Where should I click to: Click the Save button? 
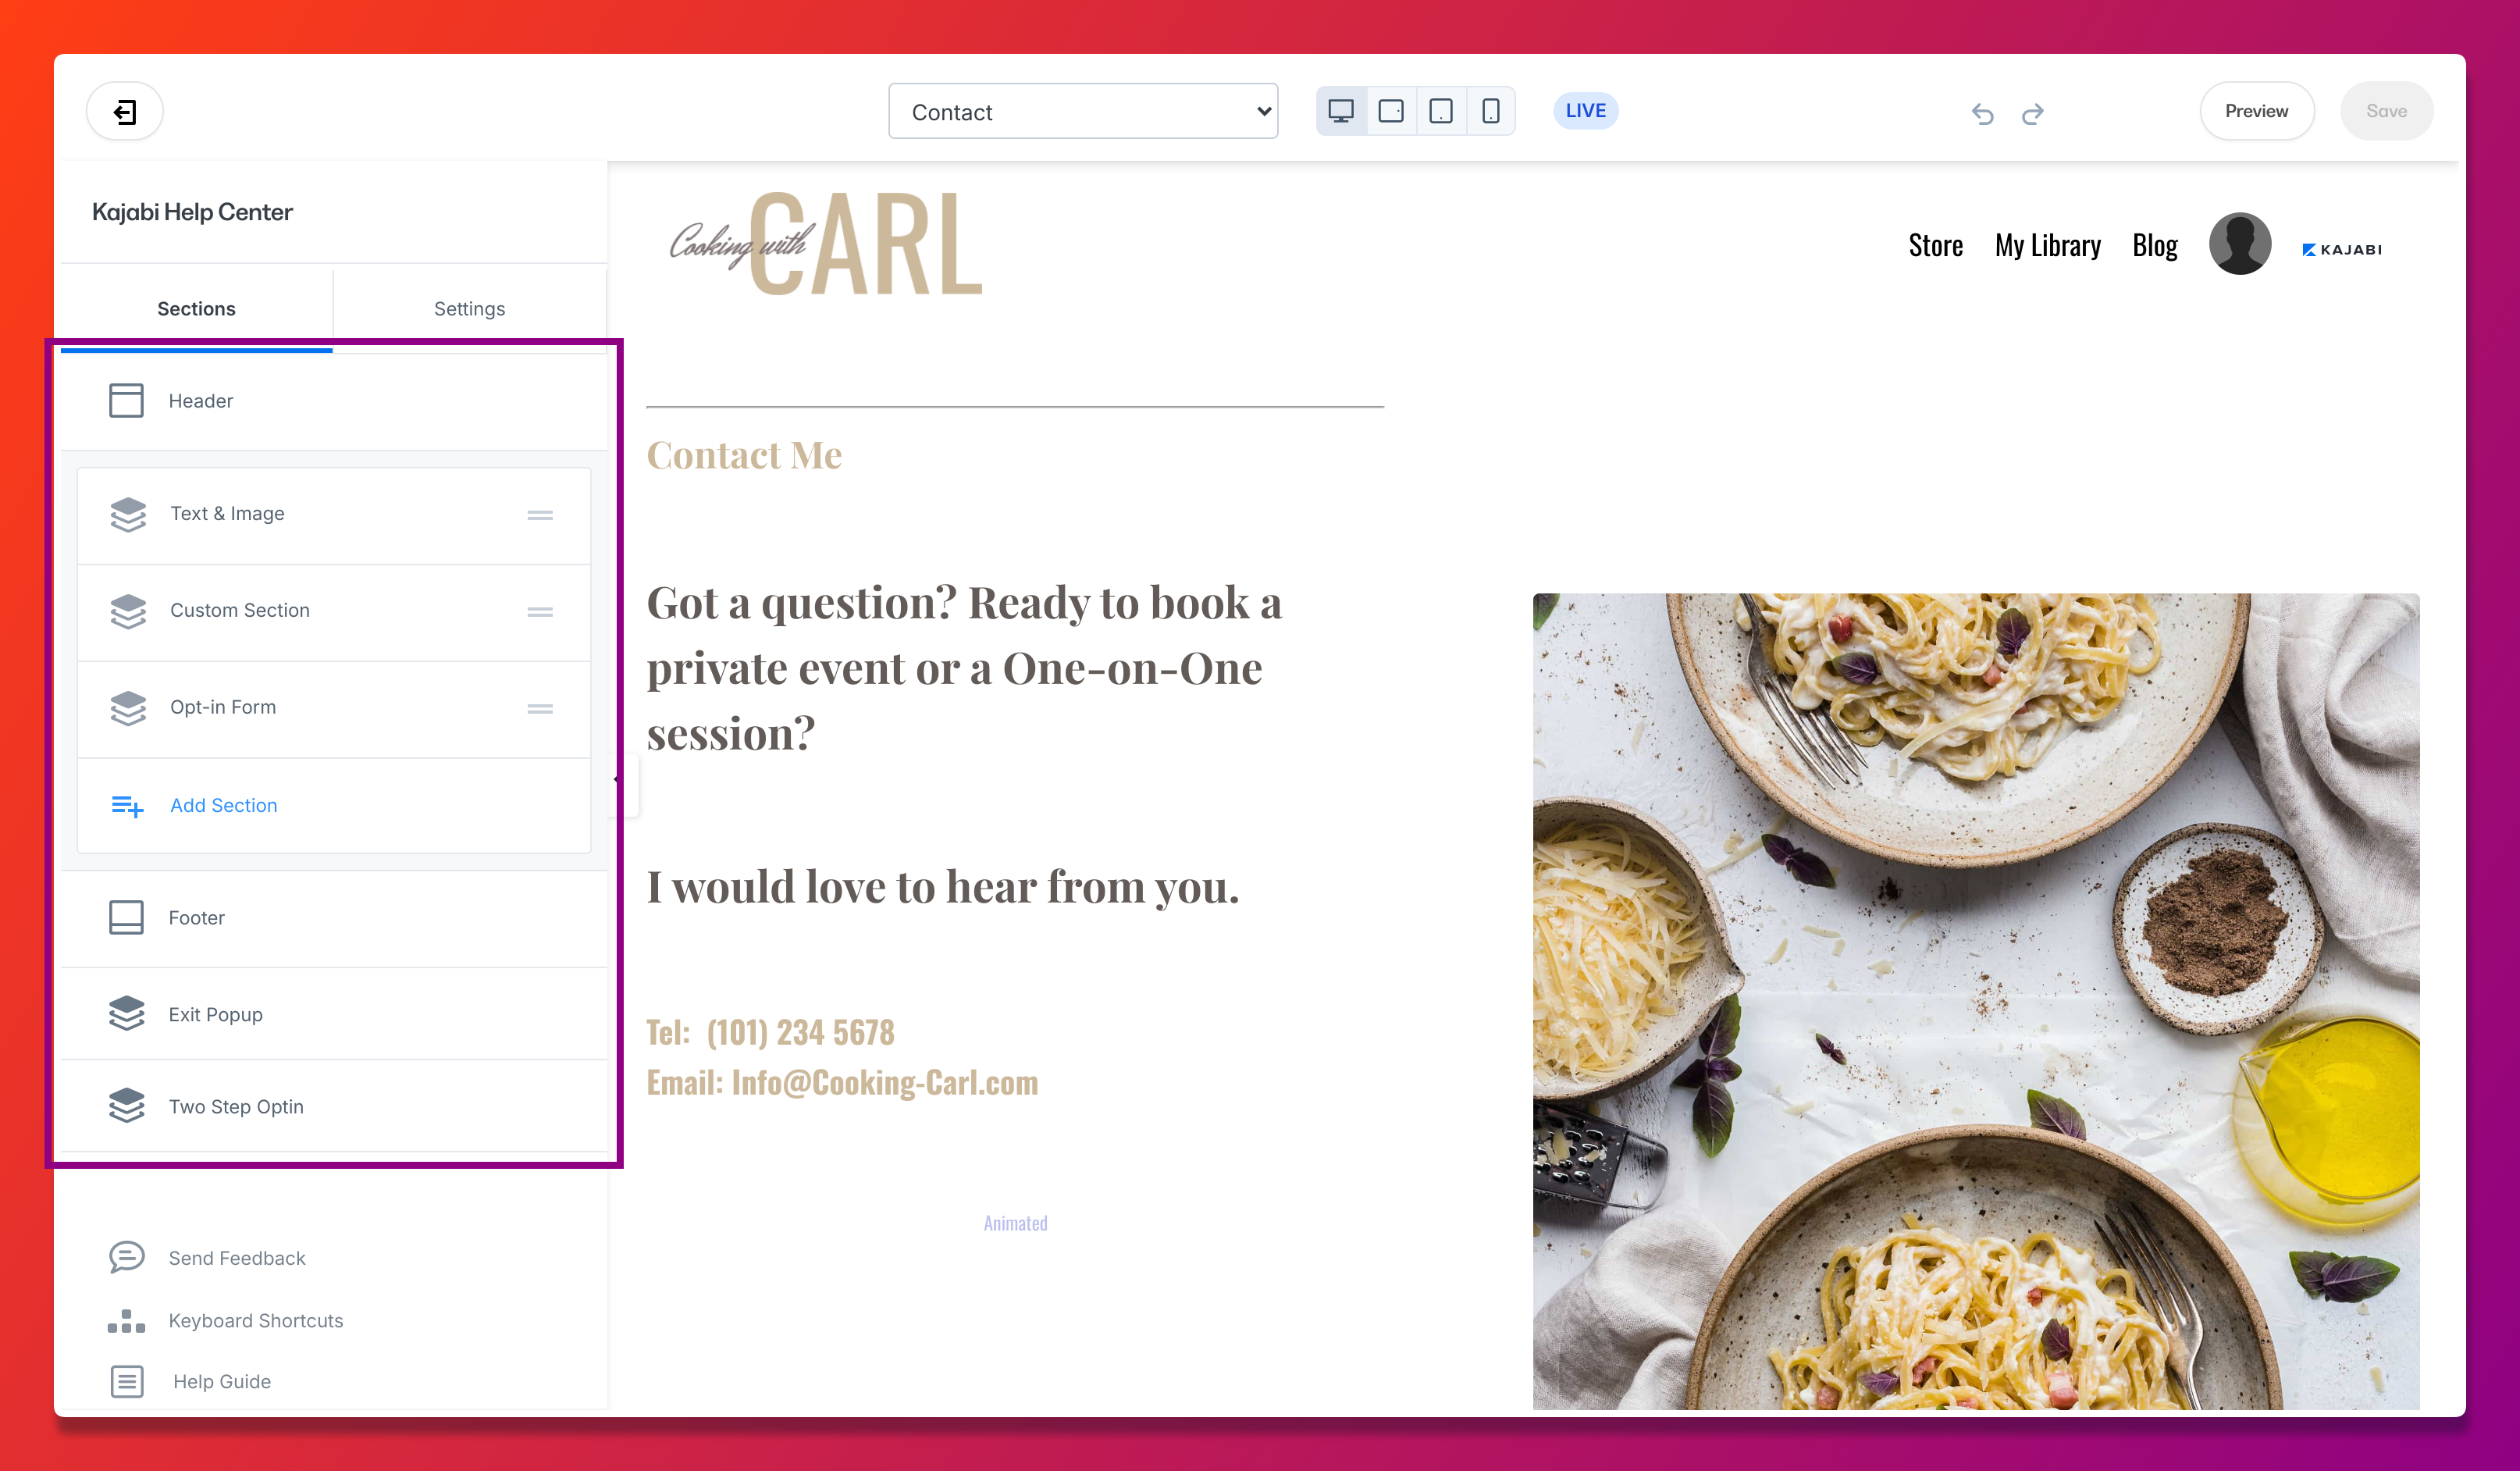click(x=2386, y=111)
